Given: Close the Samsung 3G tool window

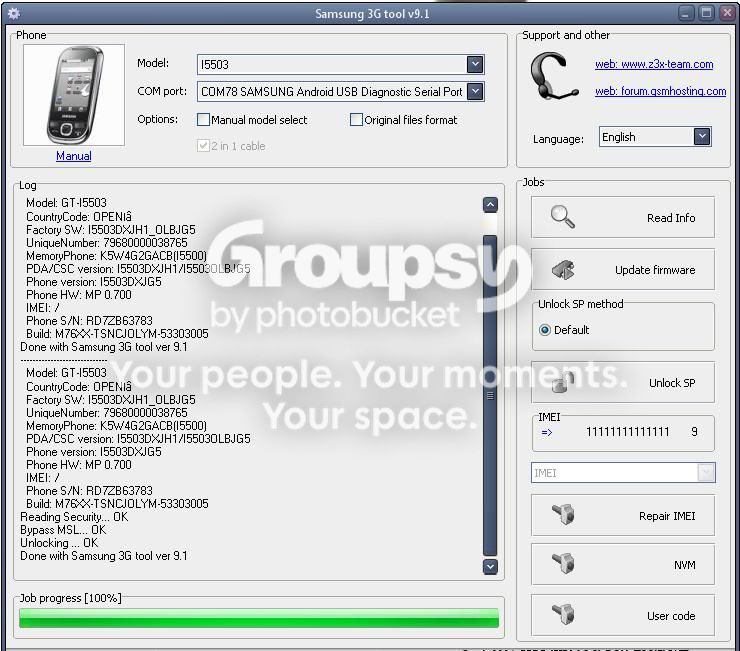Looking at the screenshot, I should [727, 13].
